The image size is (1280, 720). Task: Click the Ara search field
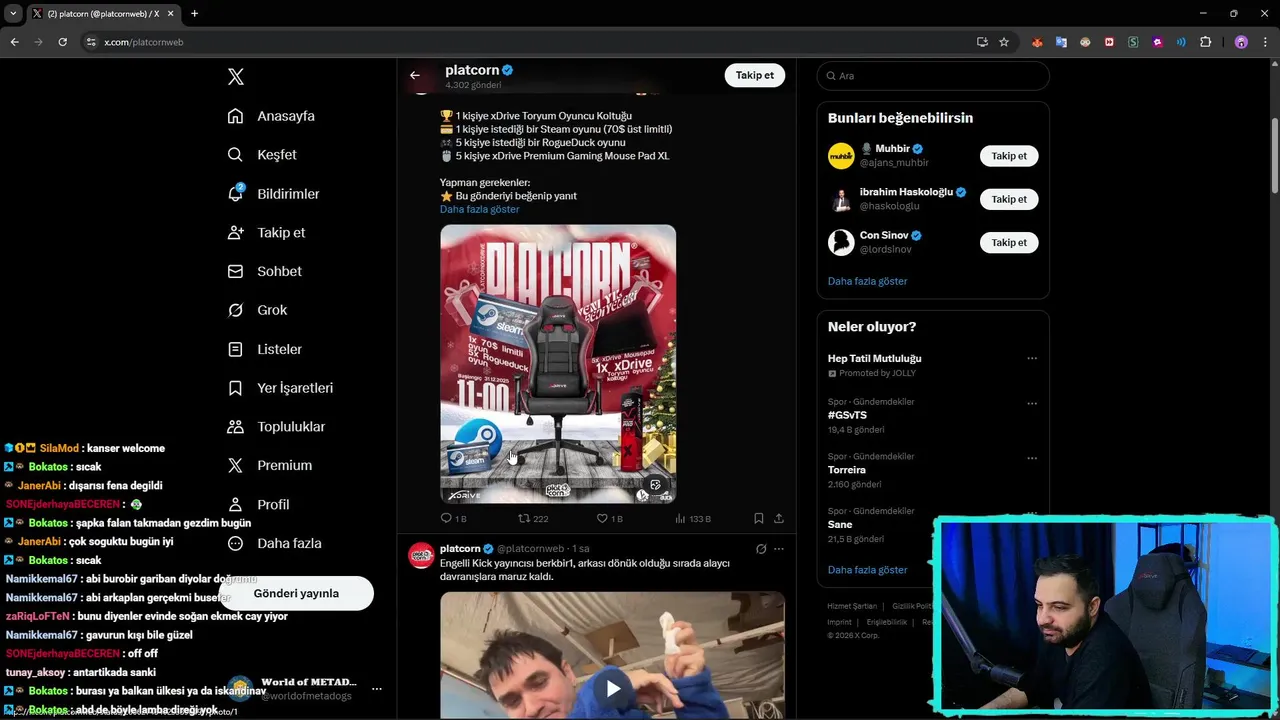click(933, 76)
